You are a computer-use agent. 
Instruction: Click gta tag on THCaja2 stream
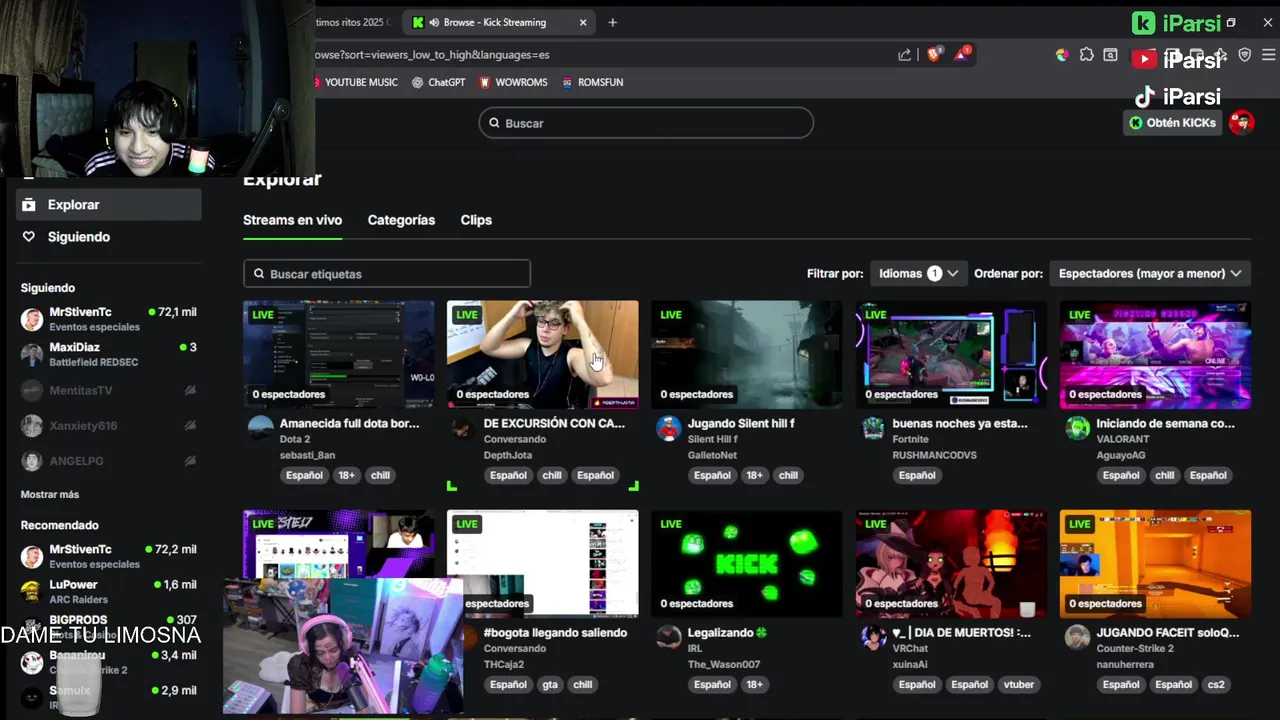(x=550, y=684)
